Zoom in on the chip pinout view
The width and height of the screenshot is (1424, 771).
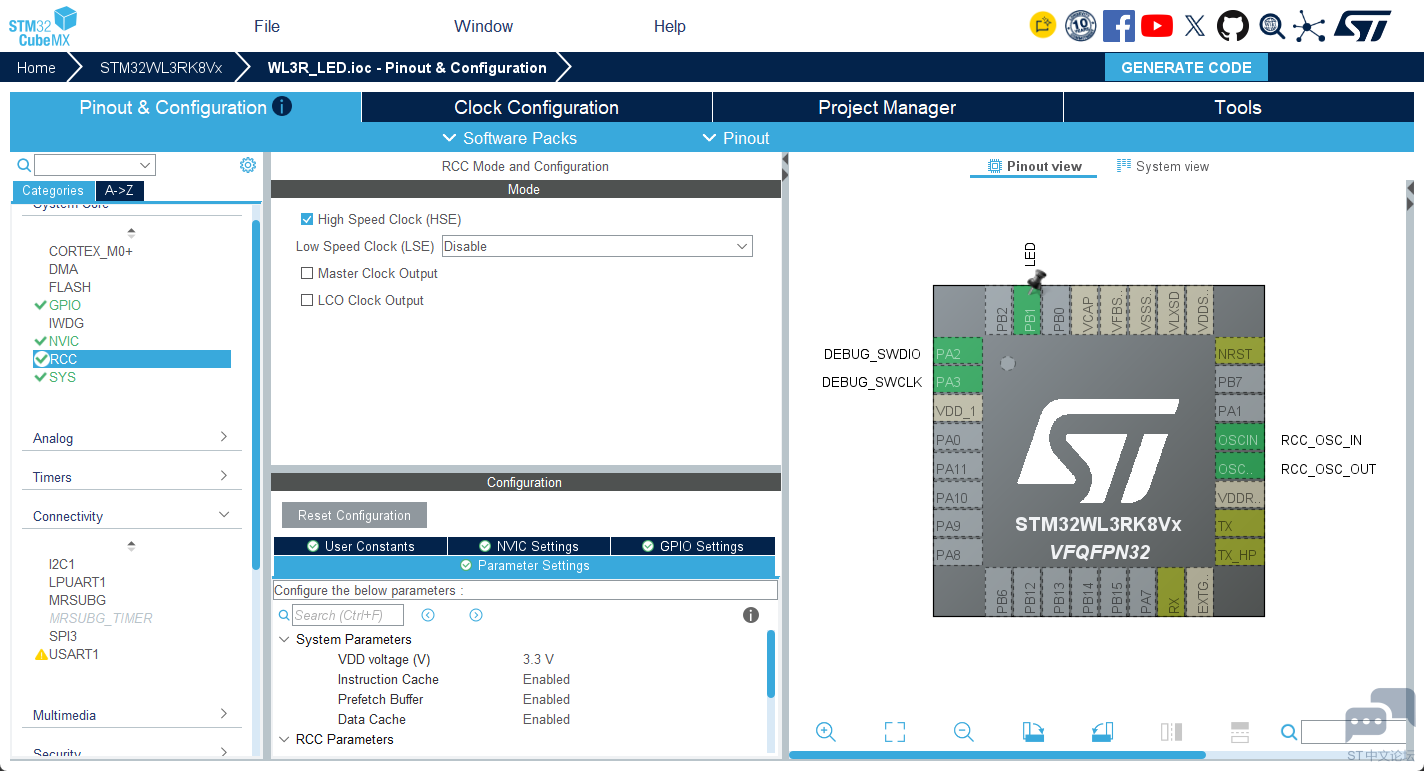coord(826,732)
